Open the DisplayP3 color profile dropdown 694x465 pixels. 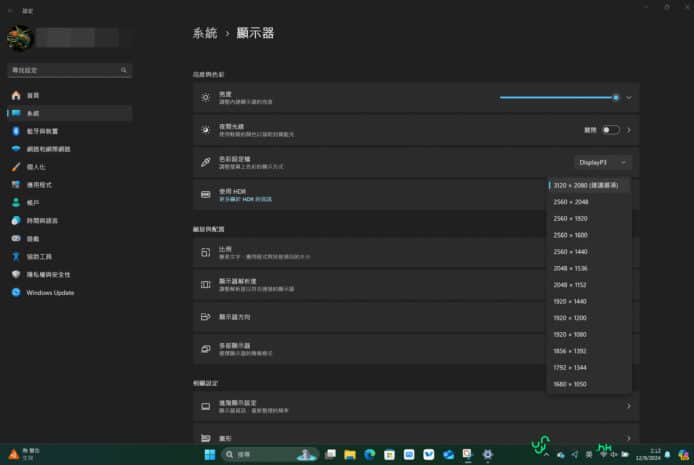(x=603, y=162)
